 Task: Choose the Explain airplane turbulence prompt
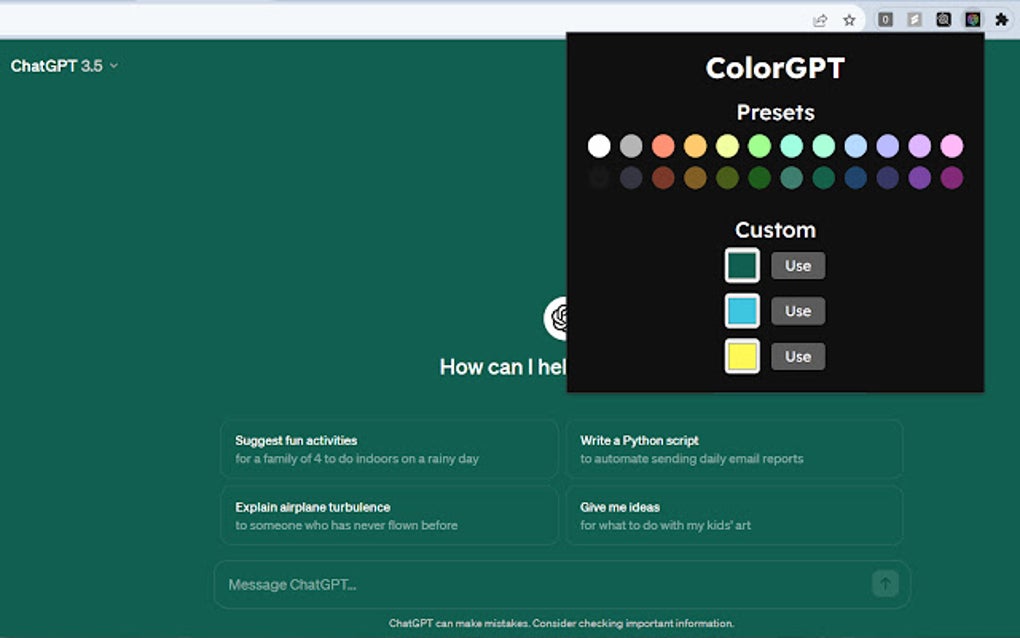(389, 516)
